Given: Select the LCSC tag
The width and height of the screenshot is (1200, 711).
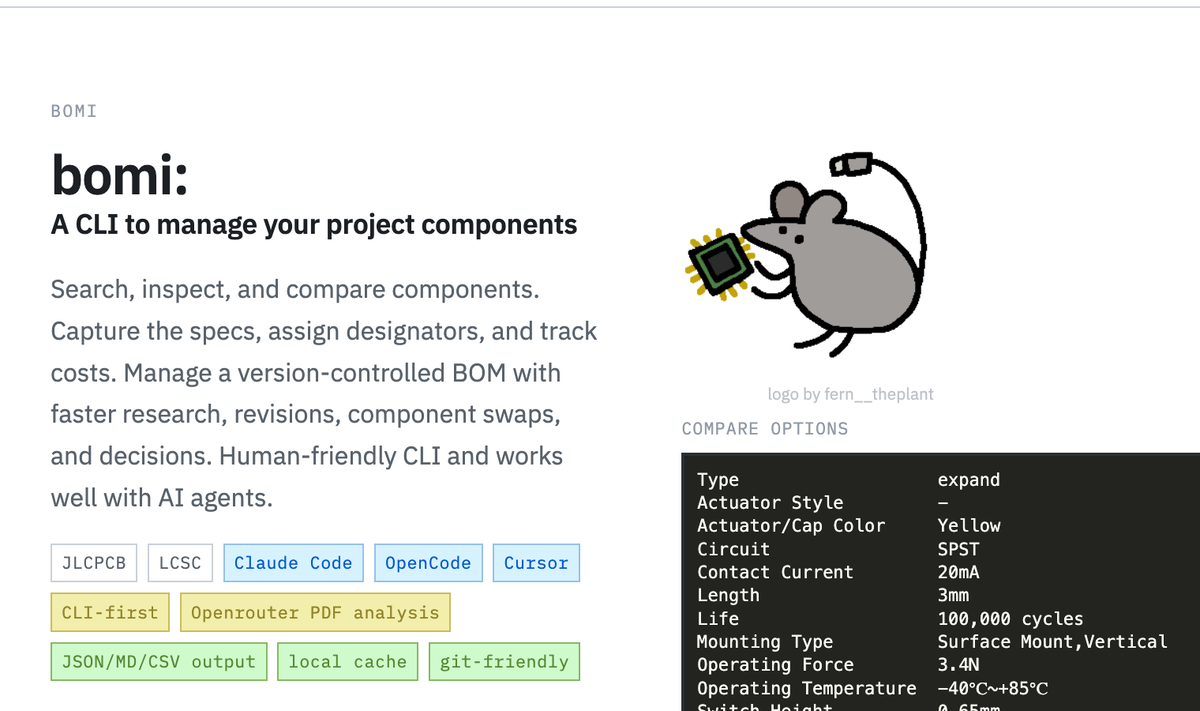Looking at the screenshot, I should click(x=180, y=563).
